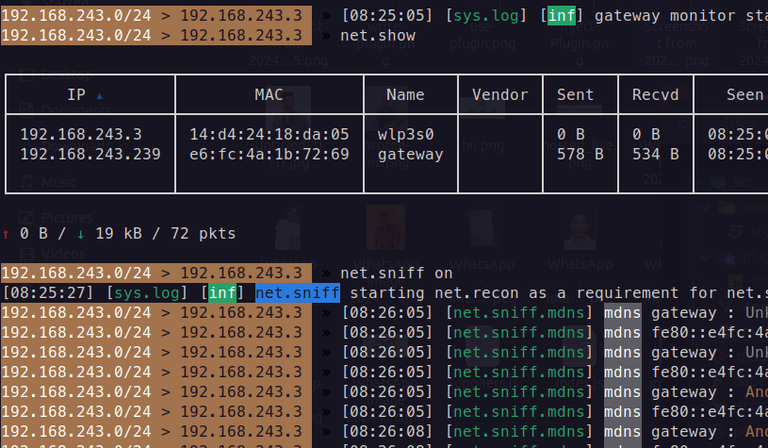The width and height of the screenshot is (768, 448).
Task: Click the green download arrow in traffic summary
Action: tap(81, 234)
